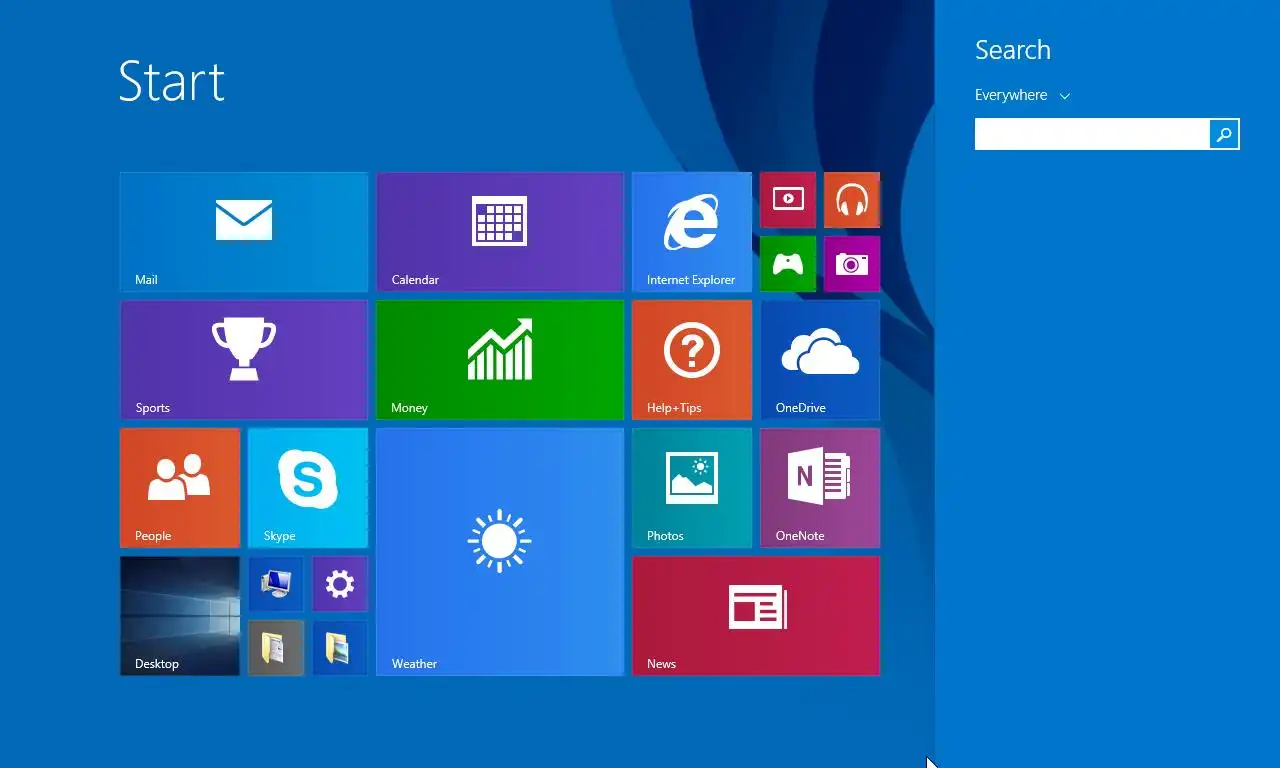Open the purple Camera tile
1280x768 pixels.
point(852,264)
